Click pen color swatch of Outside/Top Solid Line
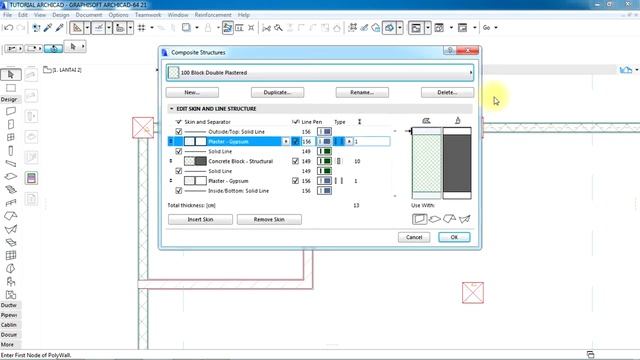640x360 pixels. point(324,132)
